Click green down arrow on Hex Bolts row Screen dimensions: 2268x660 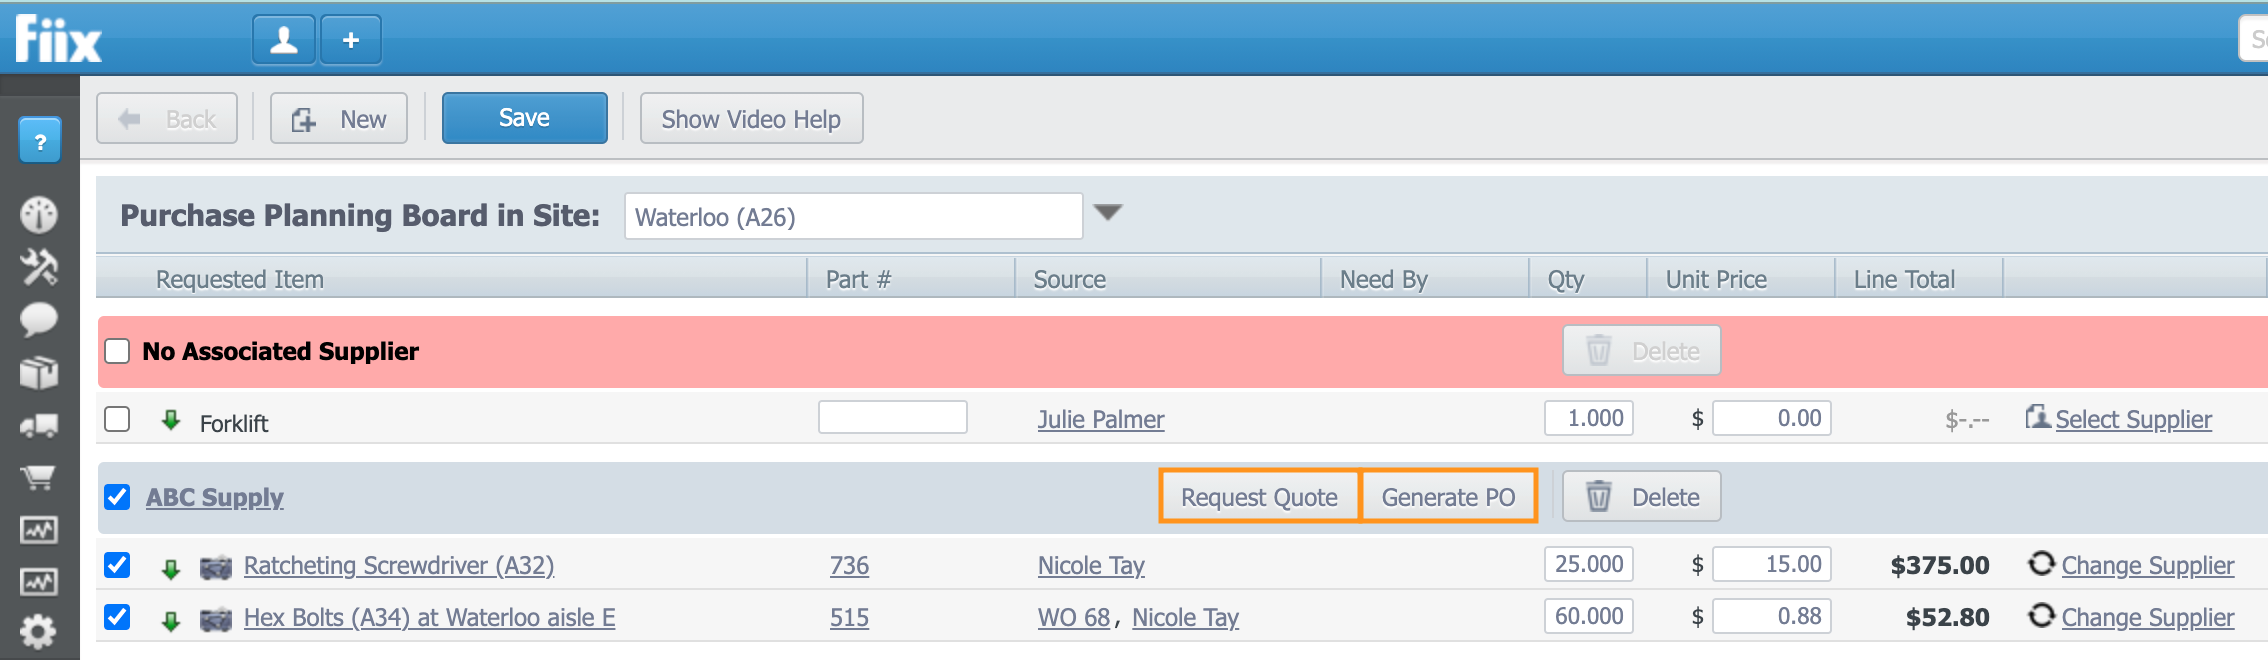tap(171, 621)
